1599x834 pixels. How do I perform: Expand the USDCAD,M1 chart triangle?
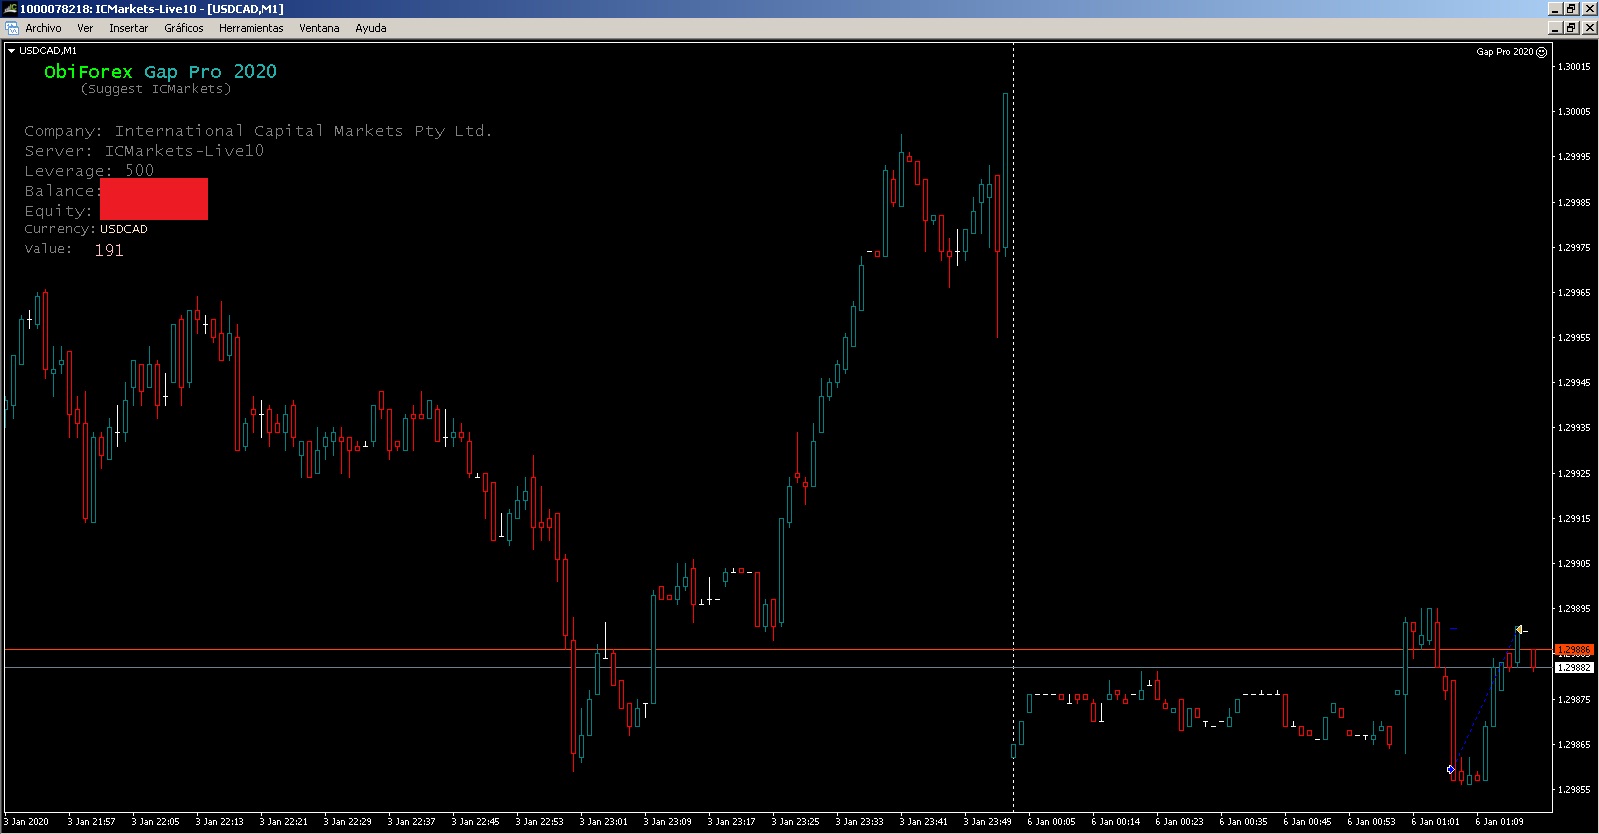(x=12, y=50)
